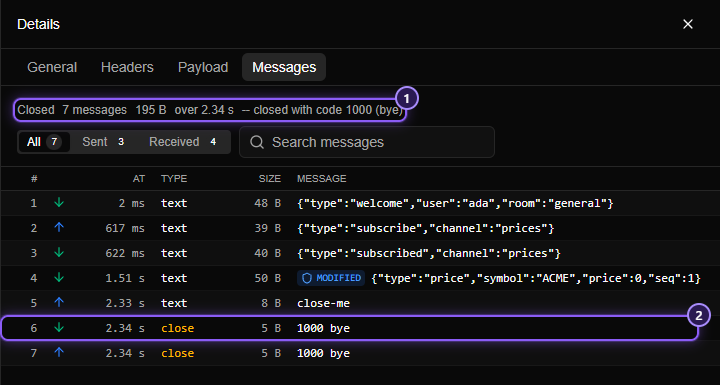Click the TYPE column header
720x385 pixels.
pyautogui.click(x=174, y=179)
